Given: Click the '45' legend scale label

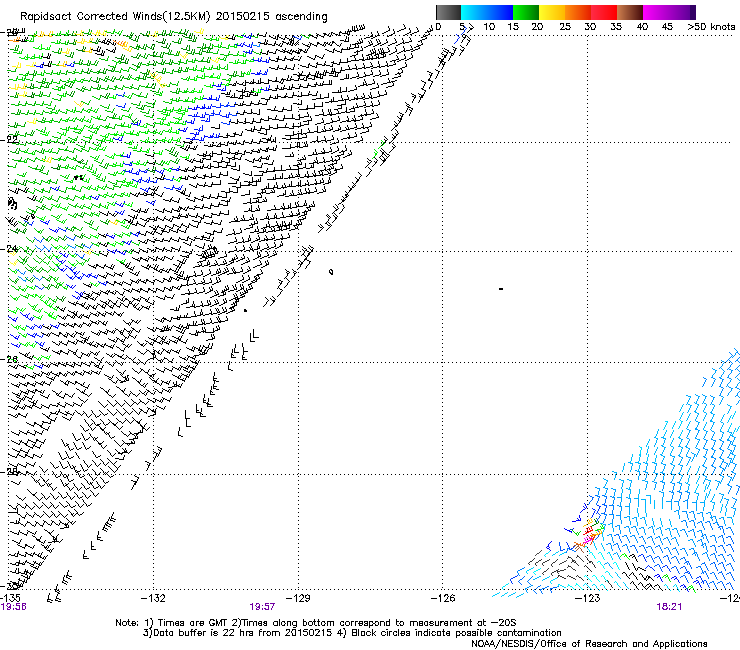Looking at the screenshot, I should (667, 27).
